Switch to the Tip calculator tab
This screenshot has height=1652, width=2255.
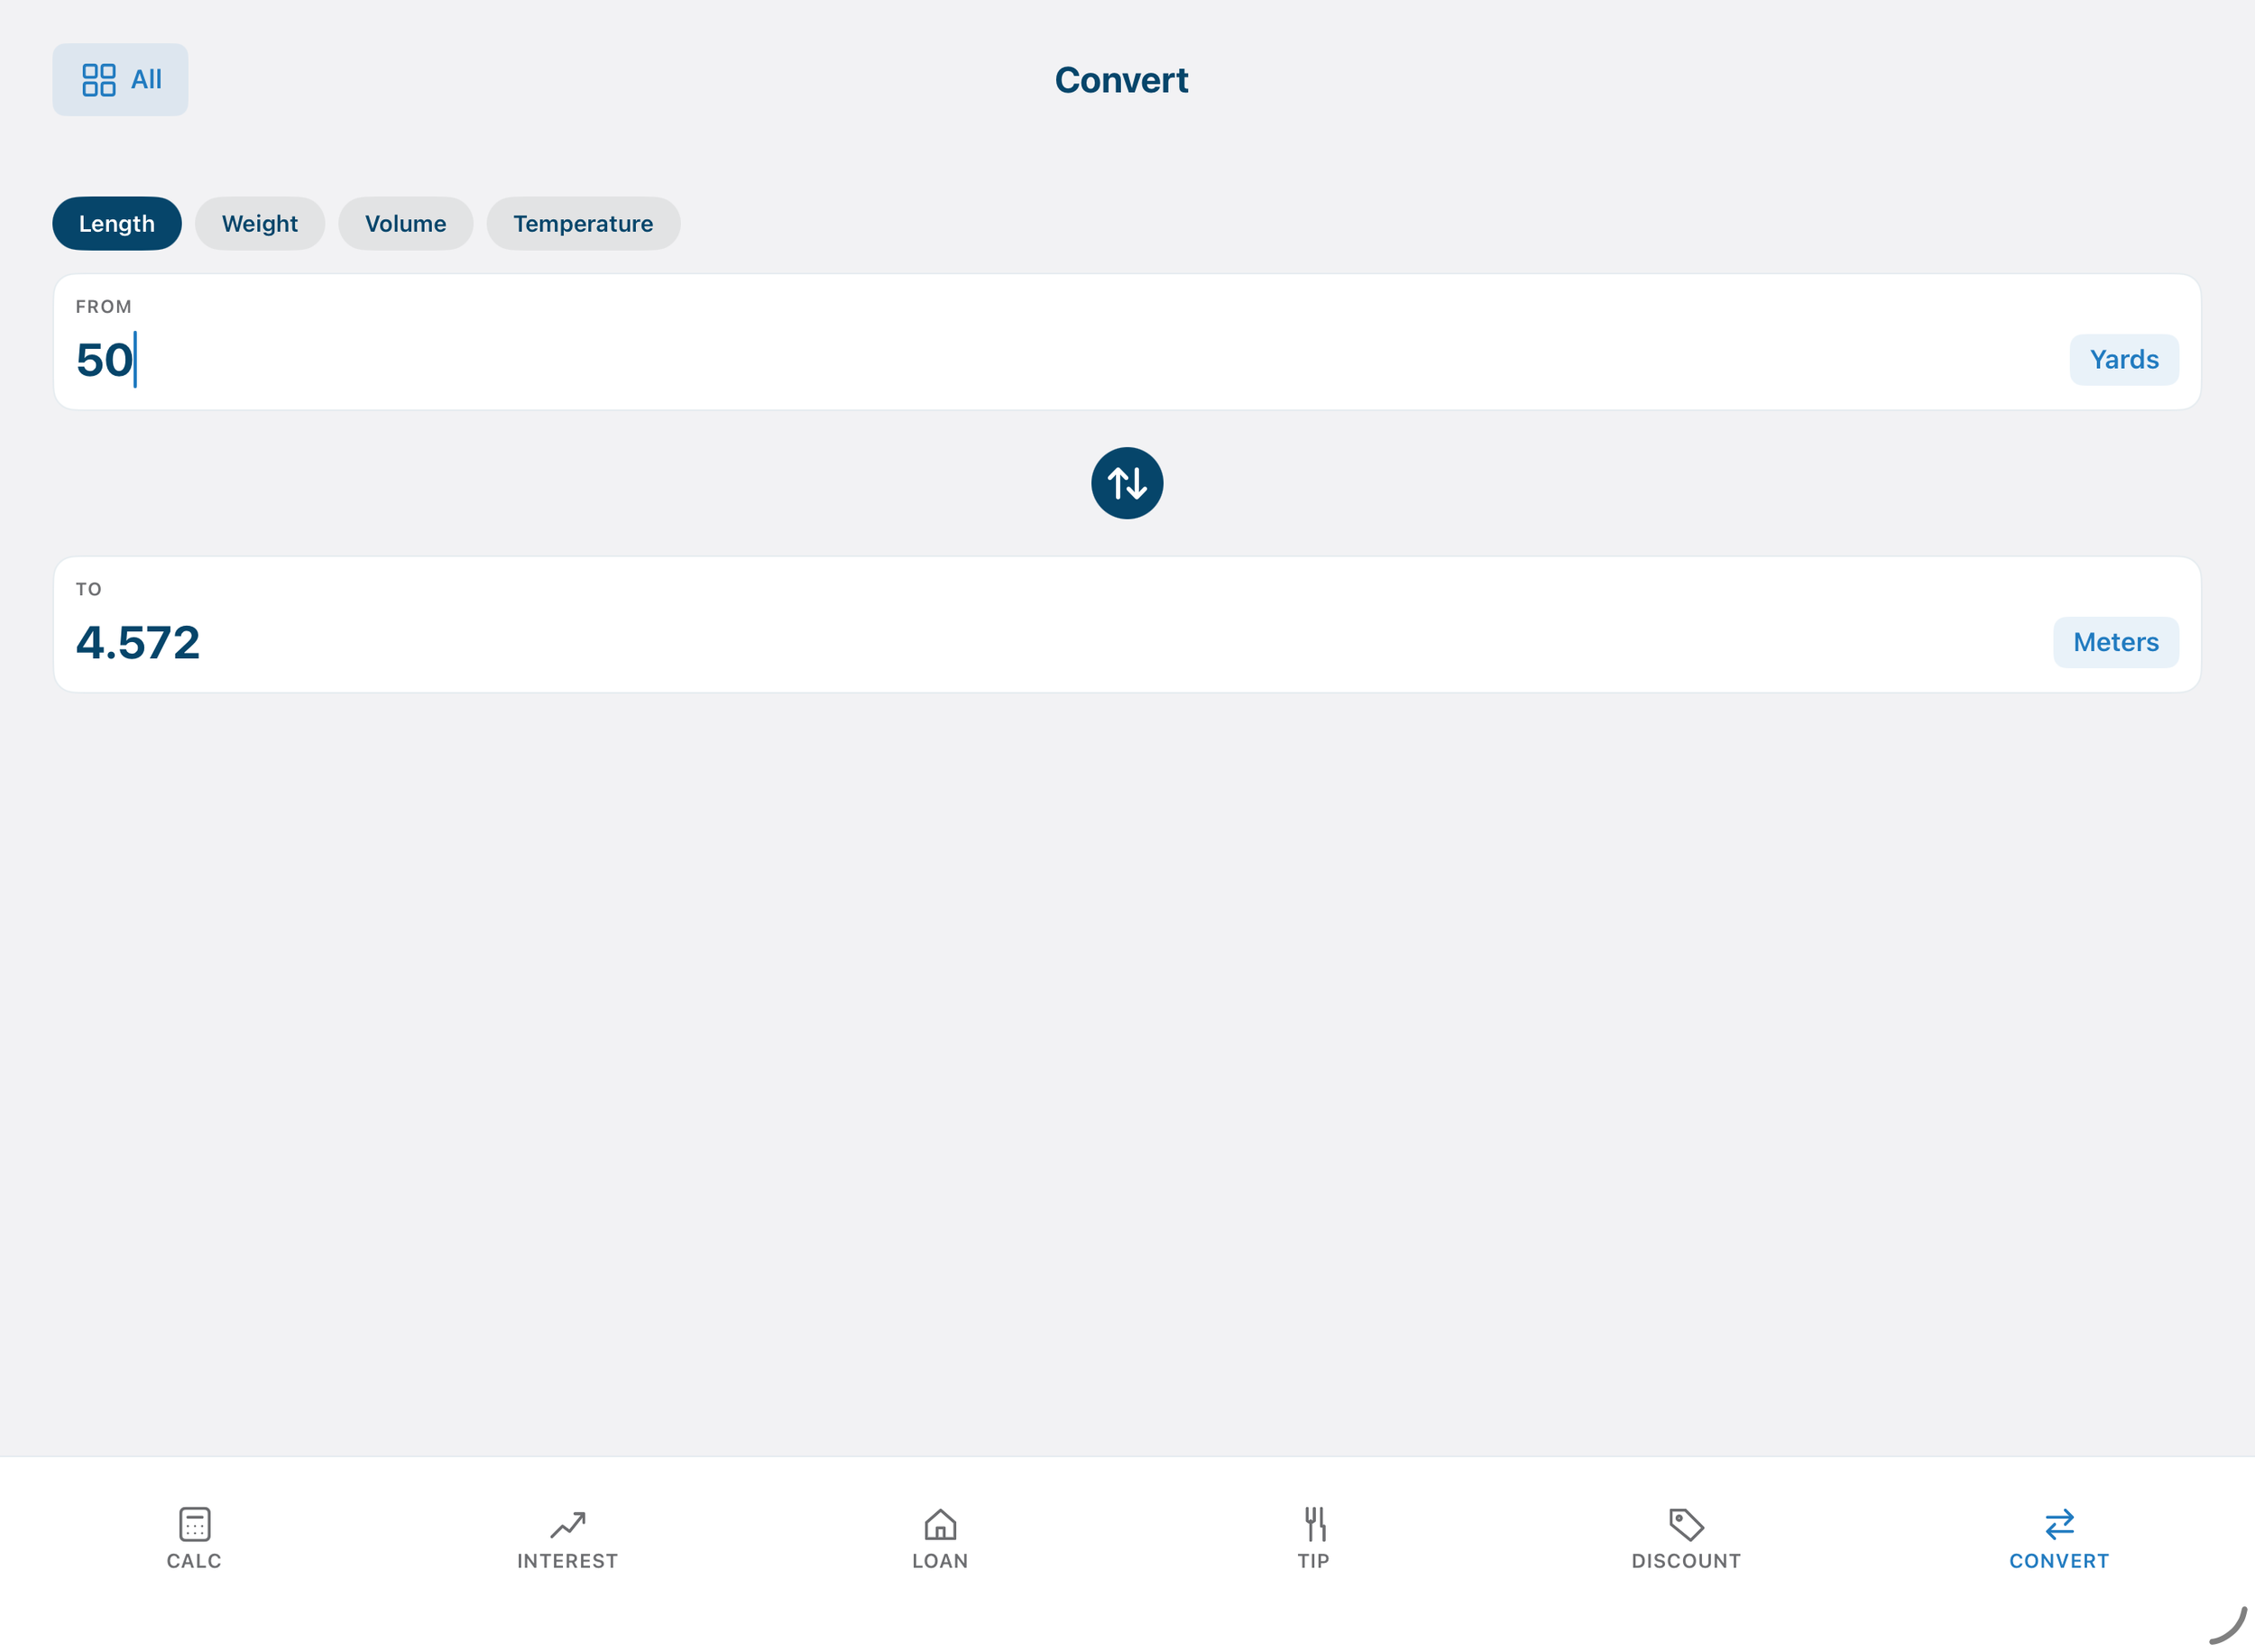(1314, 1539)
